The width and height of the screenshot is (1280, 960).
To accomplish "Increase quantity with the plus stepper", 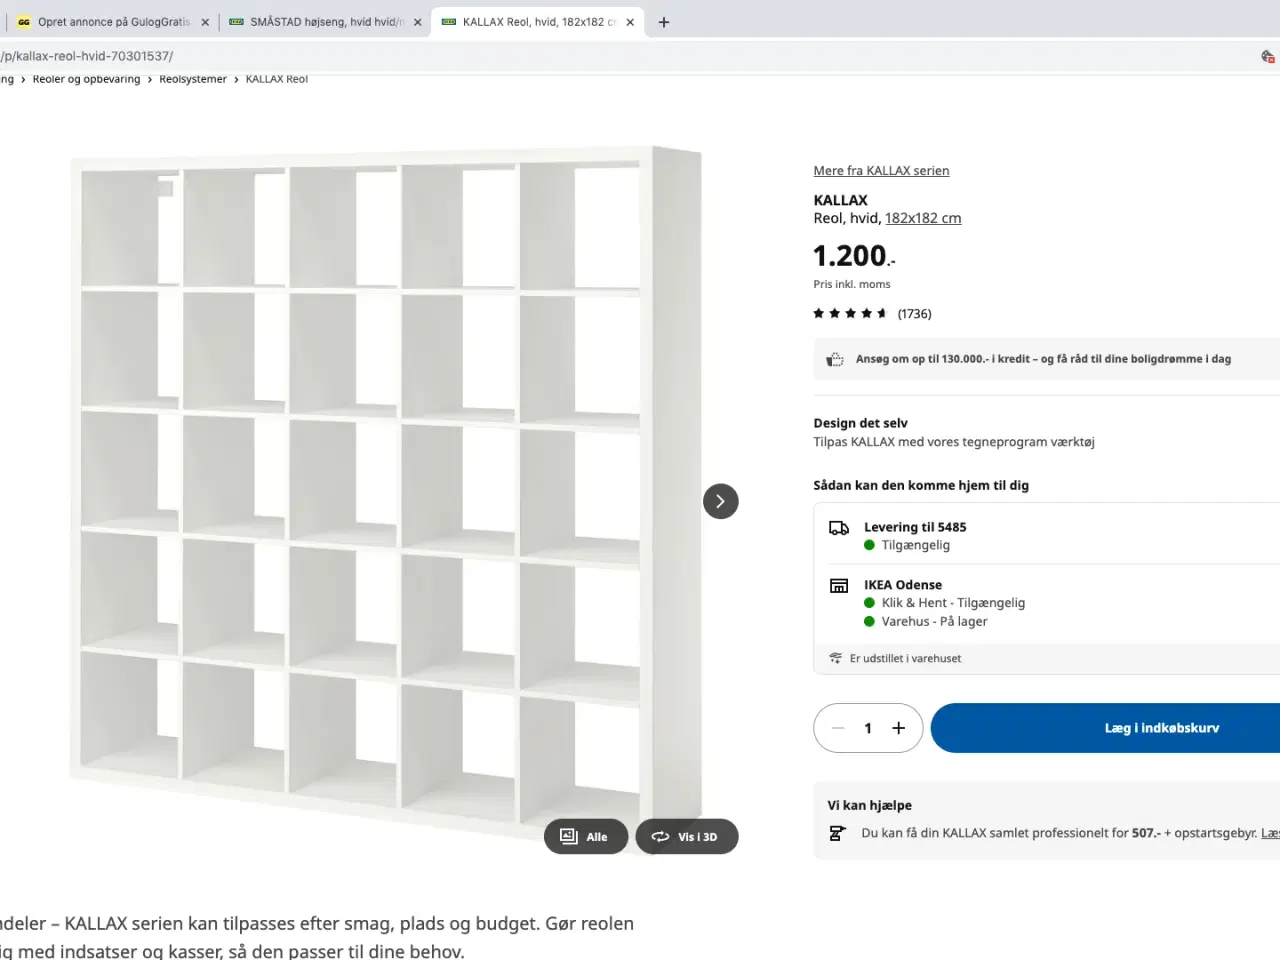I will [x=898, y=728].
